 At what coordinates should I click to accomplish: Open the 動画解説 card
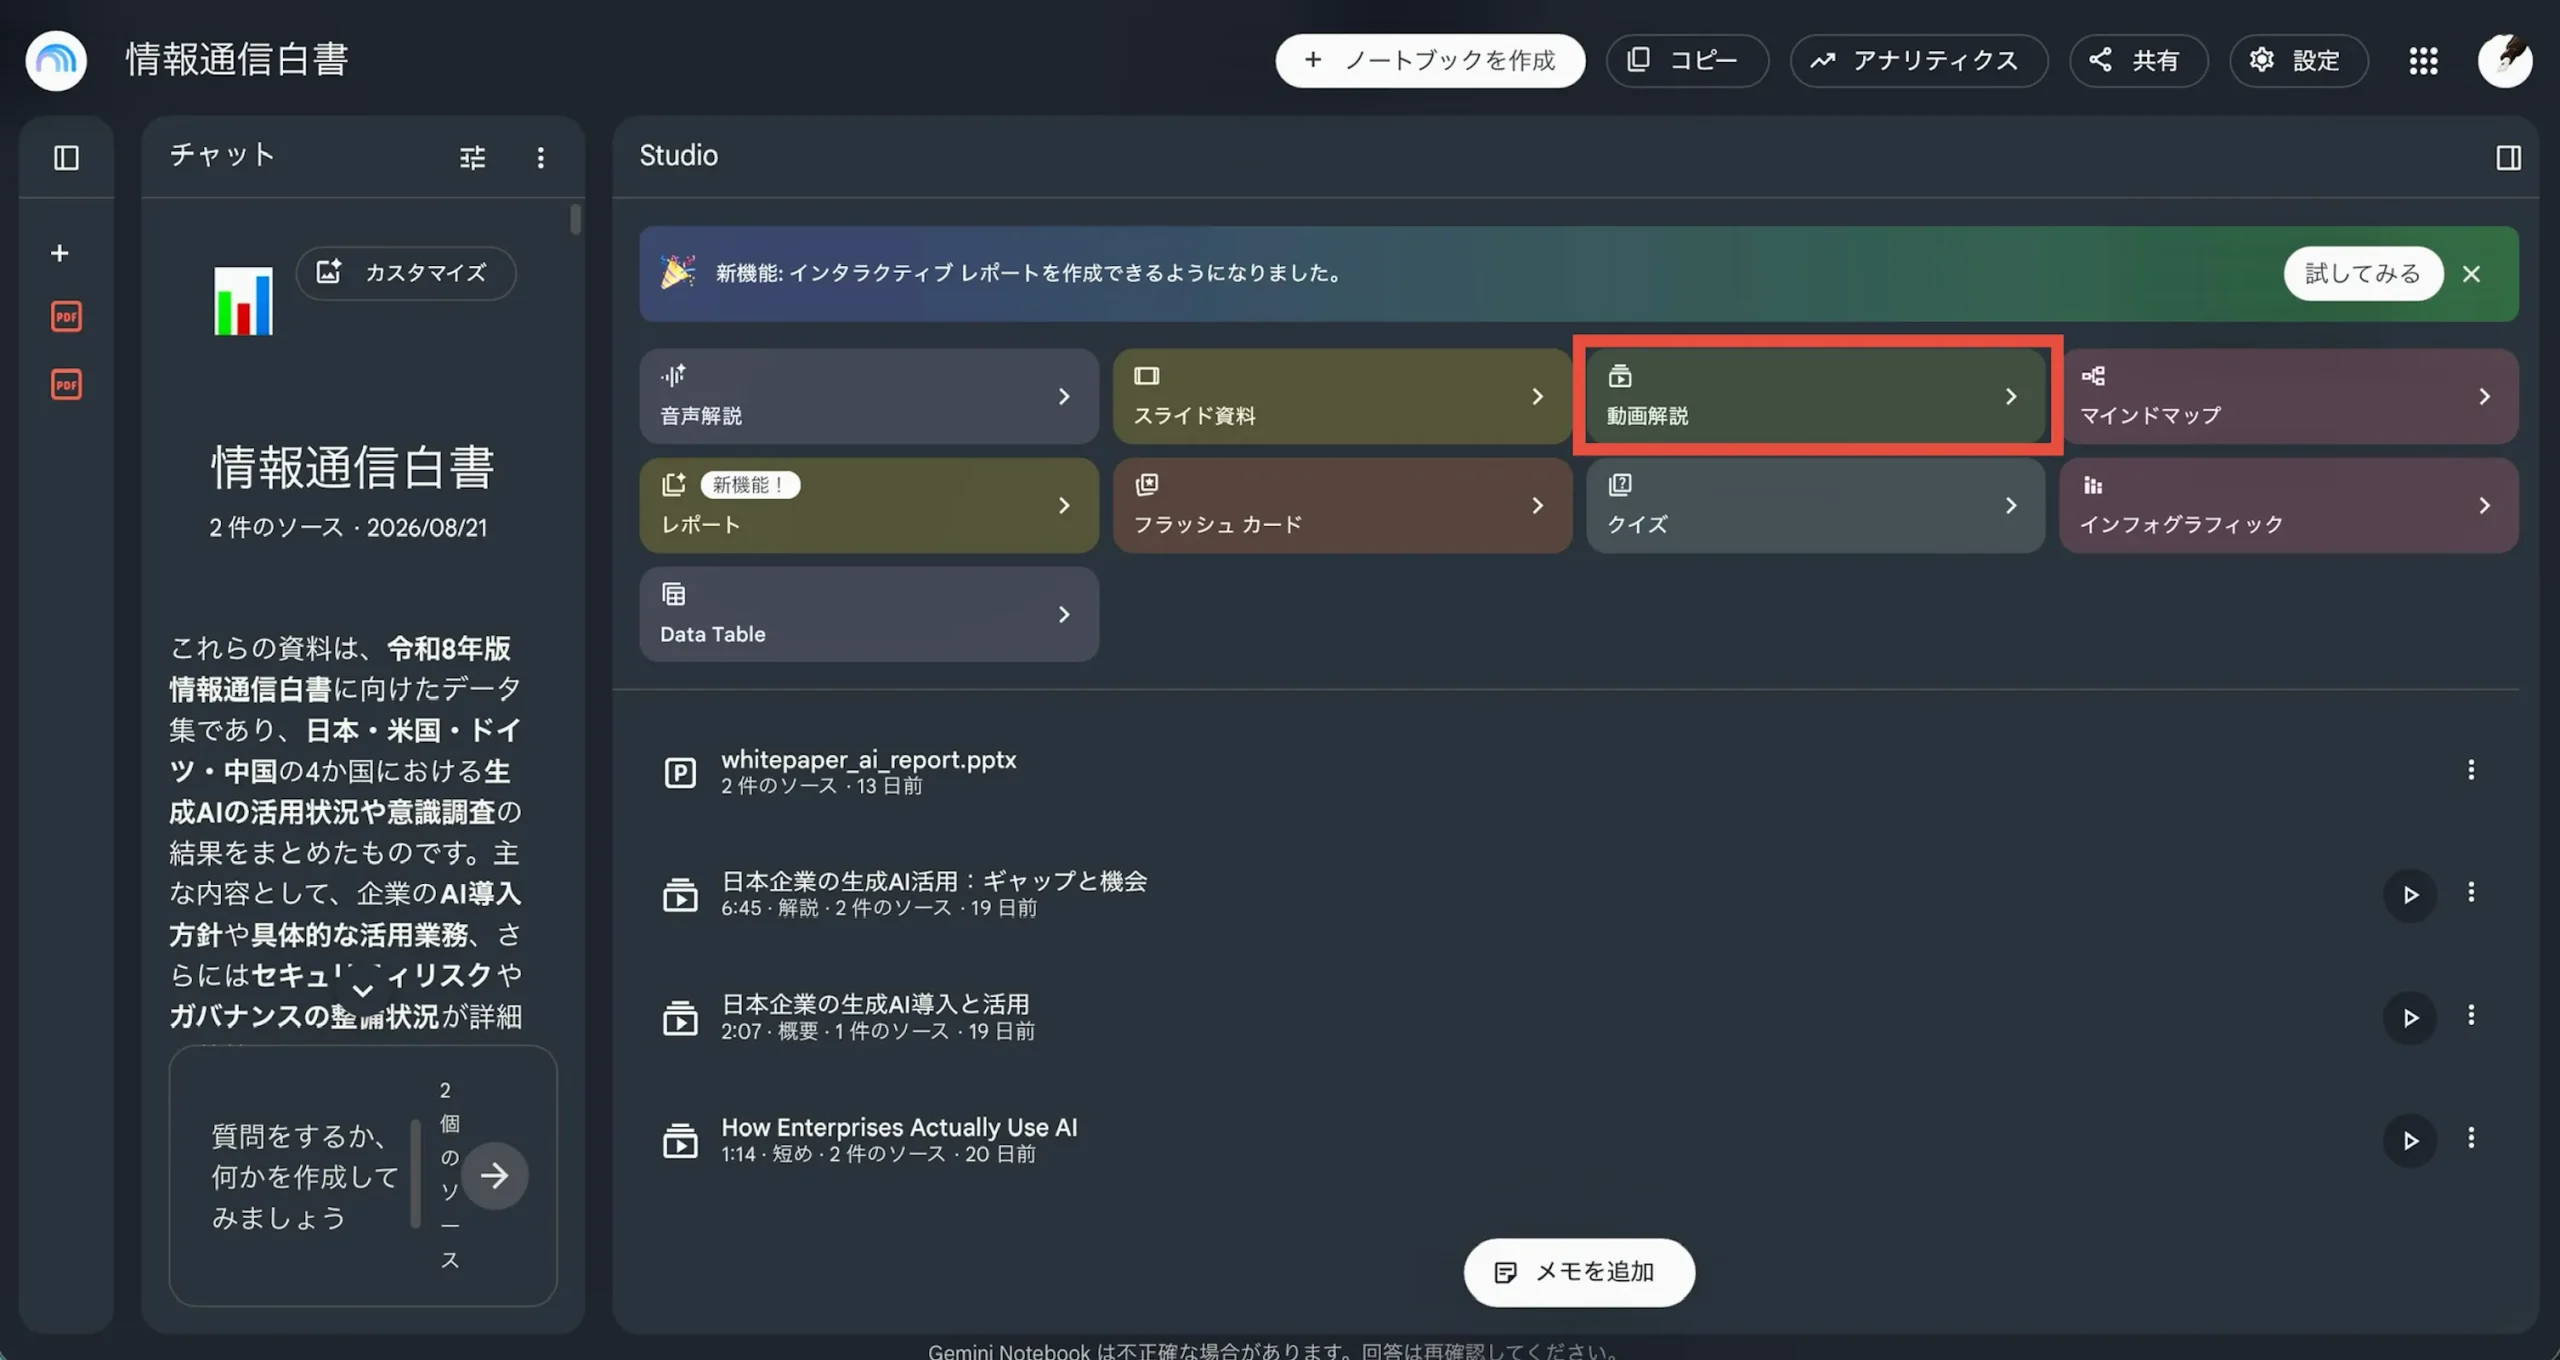(1815, 396)
